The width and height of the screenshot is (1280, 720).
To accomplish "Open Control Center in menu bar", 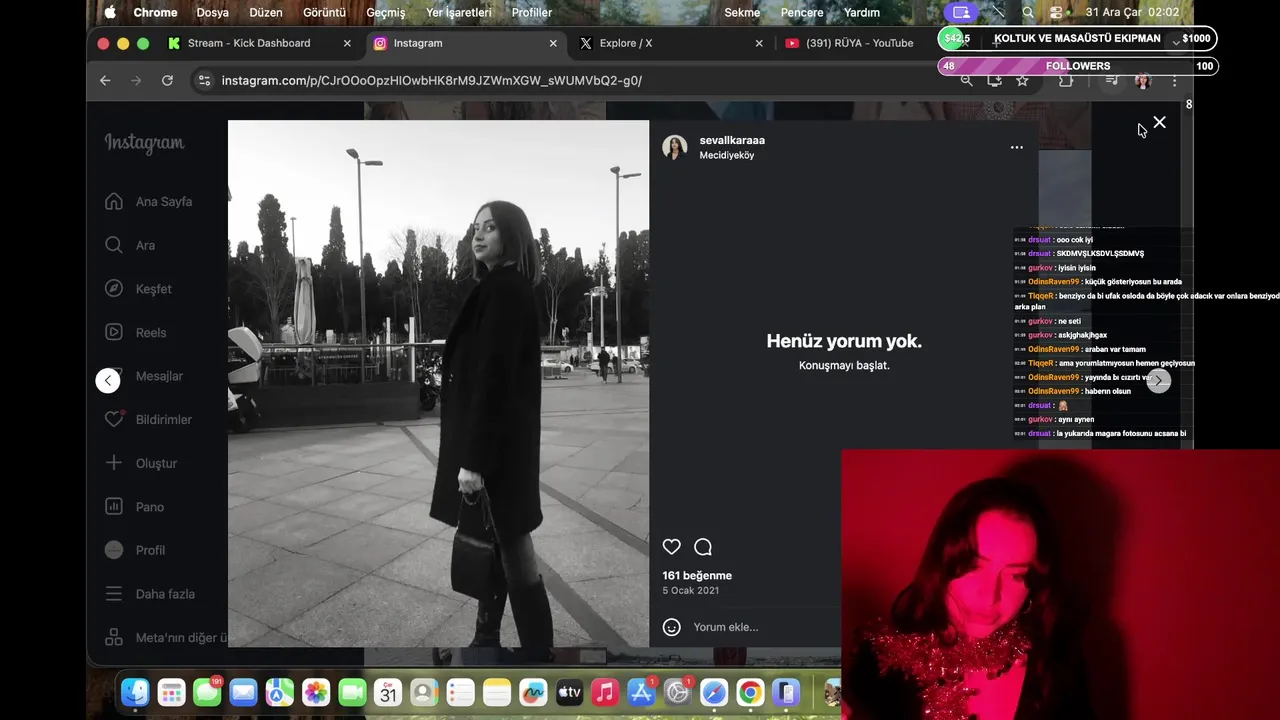I will 1057,12.
